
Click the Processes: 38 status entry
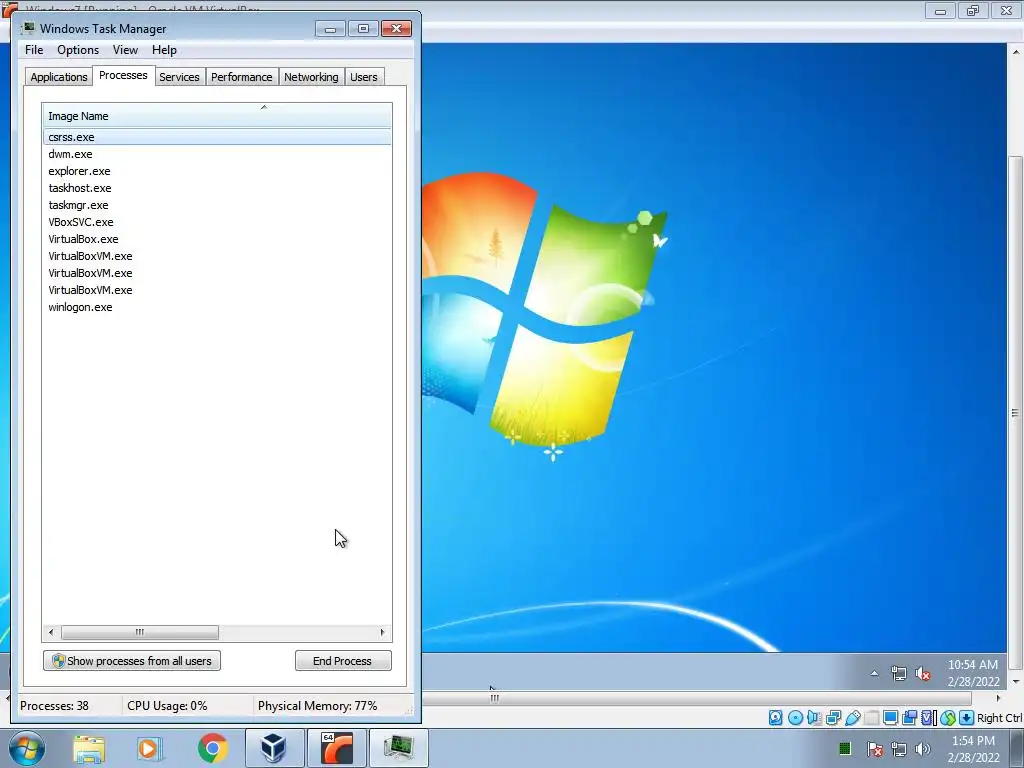(x=54, y=706)
